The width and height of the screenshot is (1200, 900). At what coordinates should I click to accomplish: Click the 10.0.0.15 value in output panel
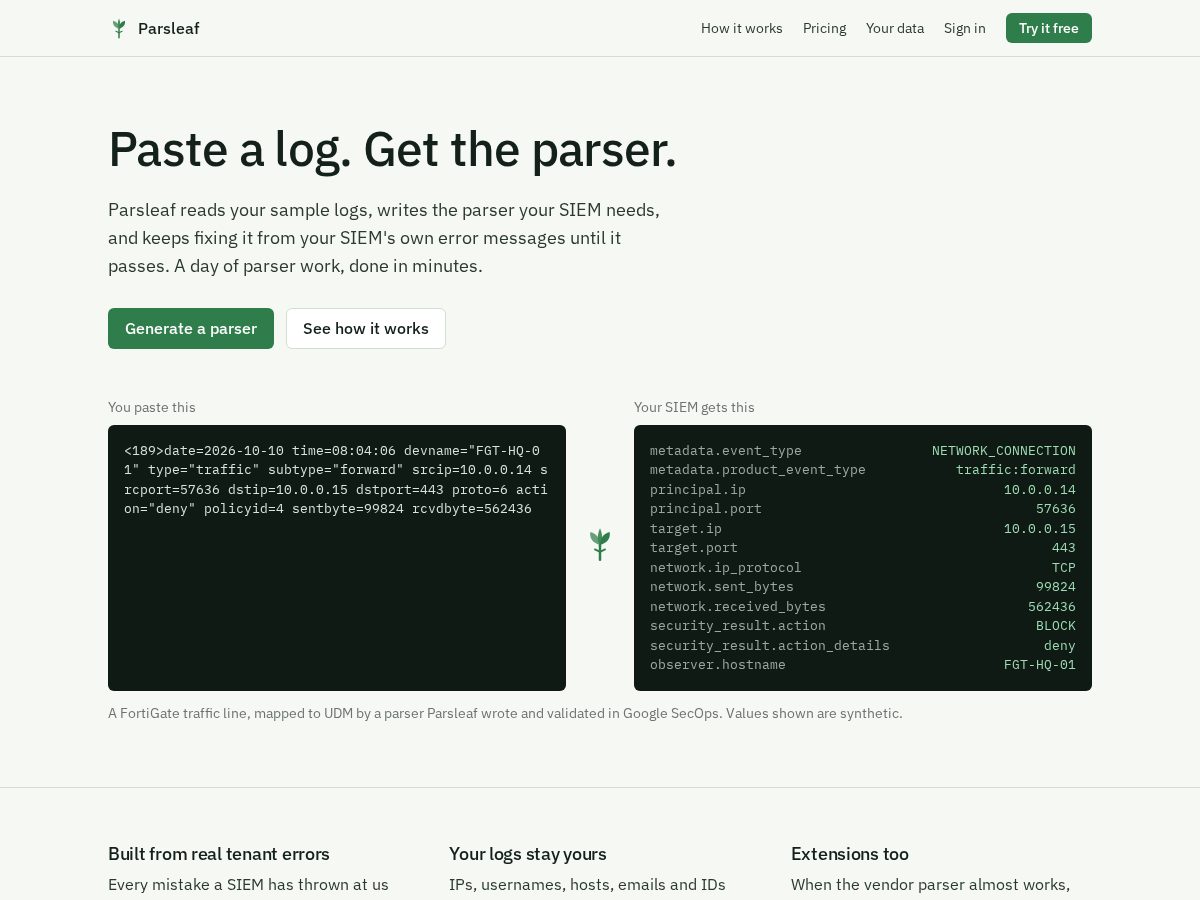coord(1040,529)
